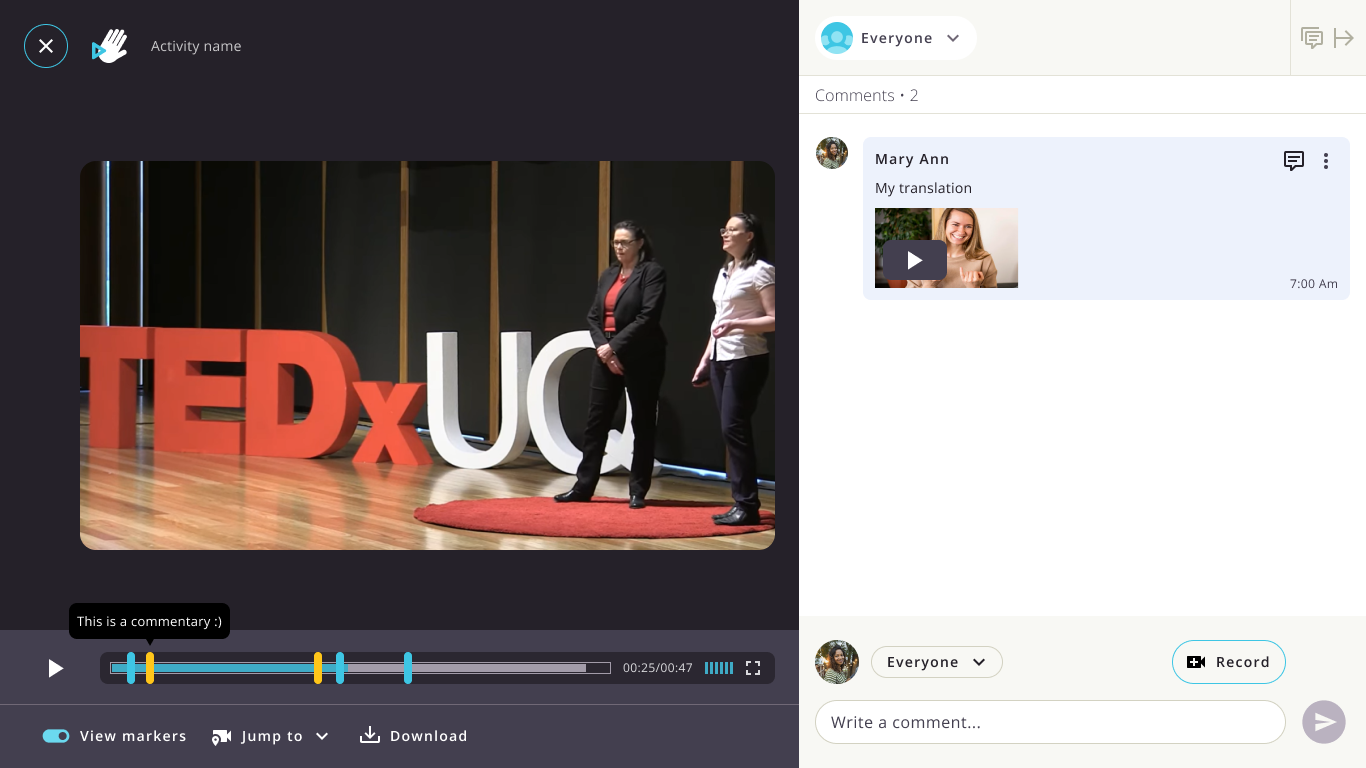Click the blue marker right after second yellow marker
The height and width of the screenshot is (768, 1366).
click(340, 668)
